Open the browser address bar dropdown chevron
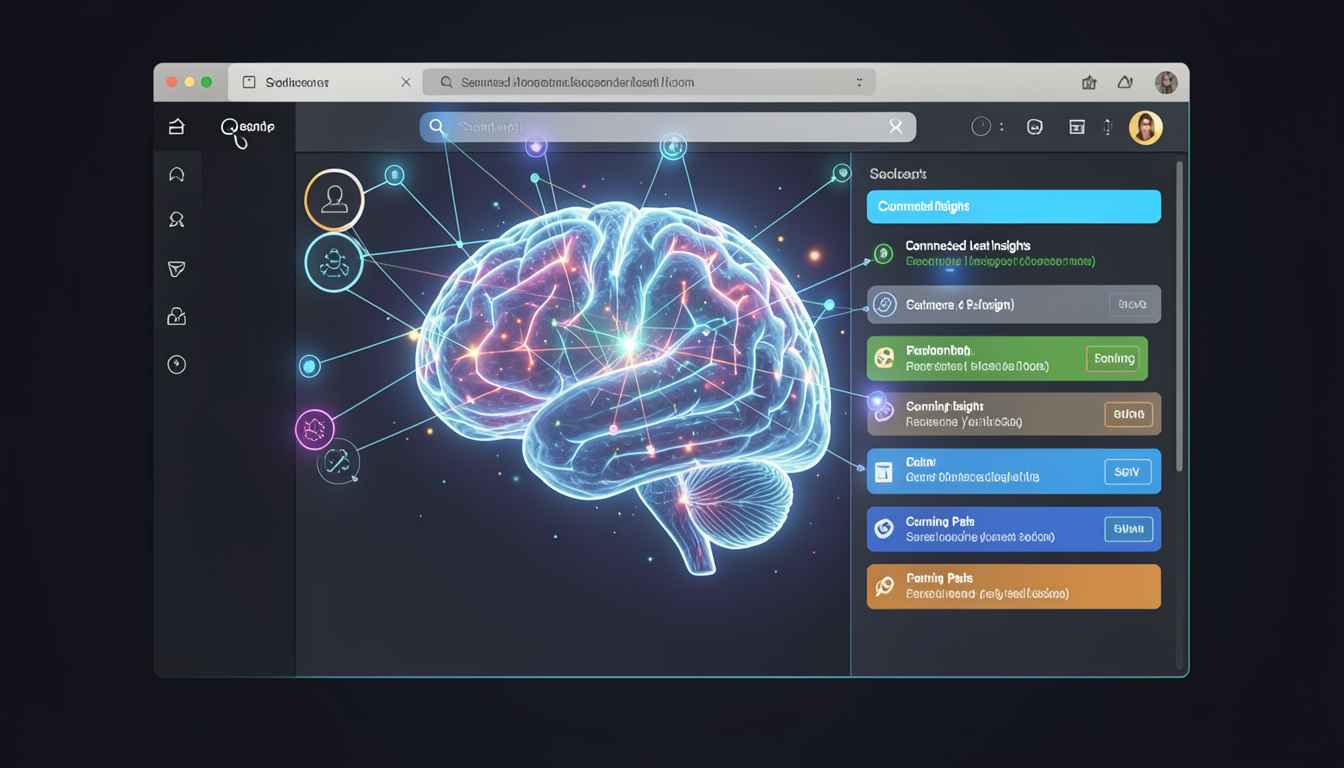The height and width of the screenshot is (768, 1344). tap(859, 83)
